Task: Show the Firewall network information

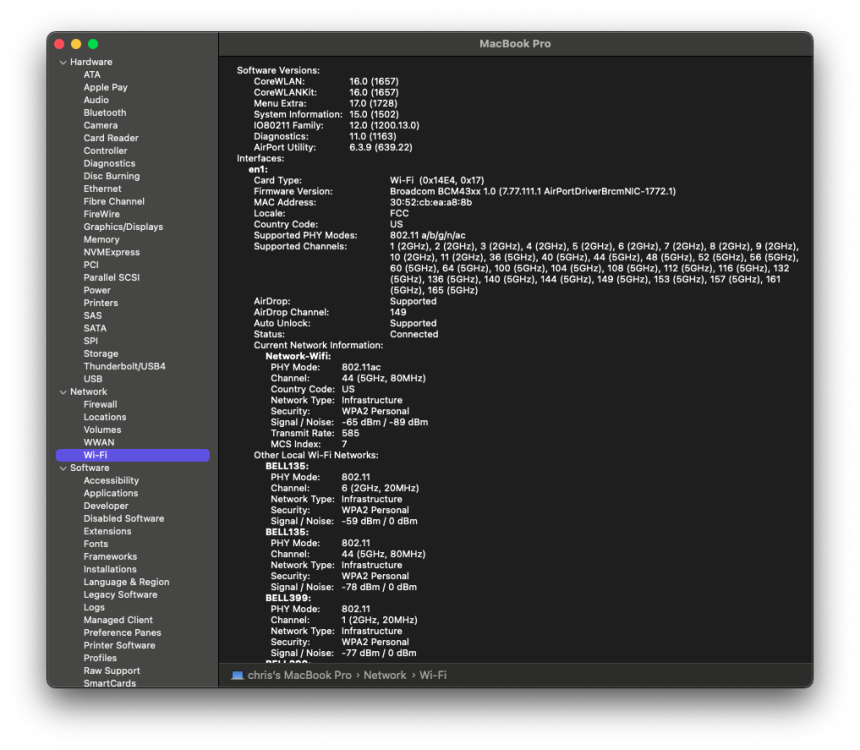Action: 100,404
